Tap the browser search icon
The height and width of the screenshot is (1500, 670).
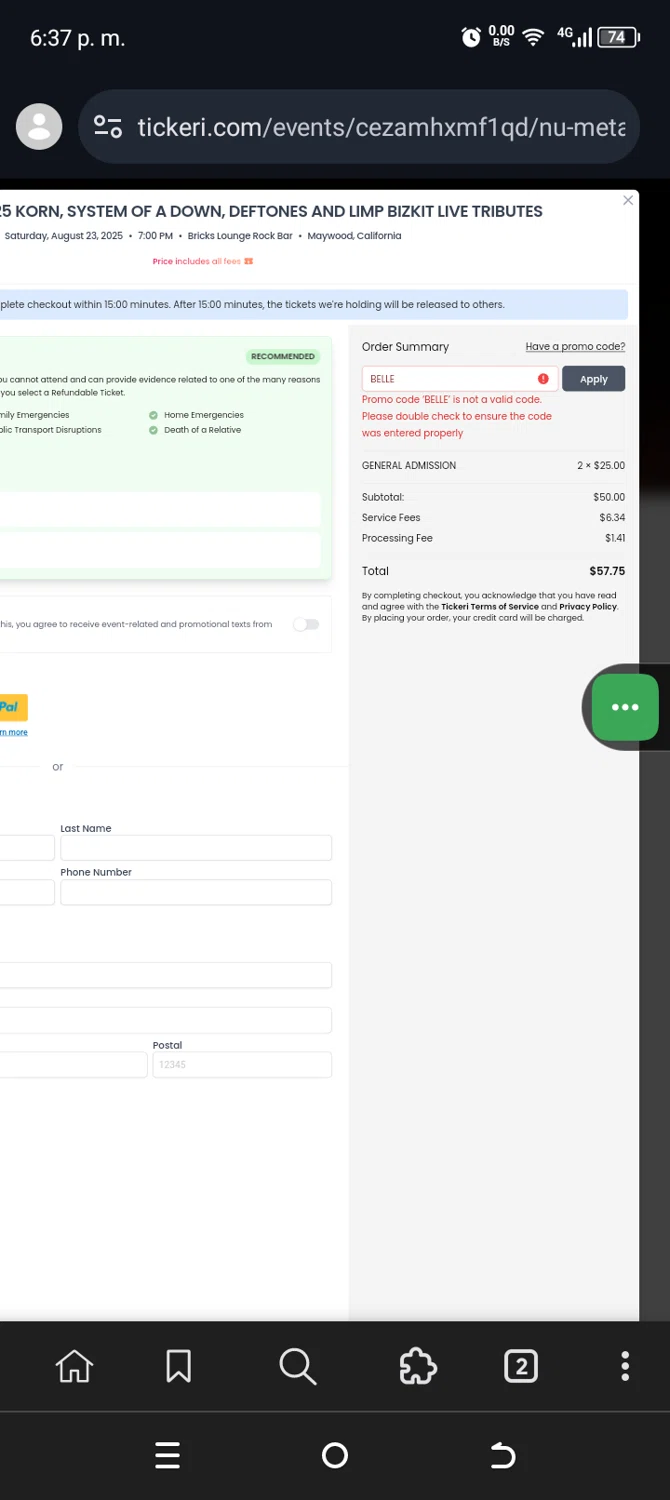297,1366
